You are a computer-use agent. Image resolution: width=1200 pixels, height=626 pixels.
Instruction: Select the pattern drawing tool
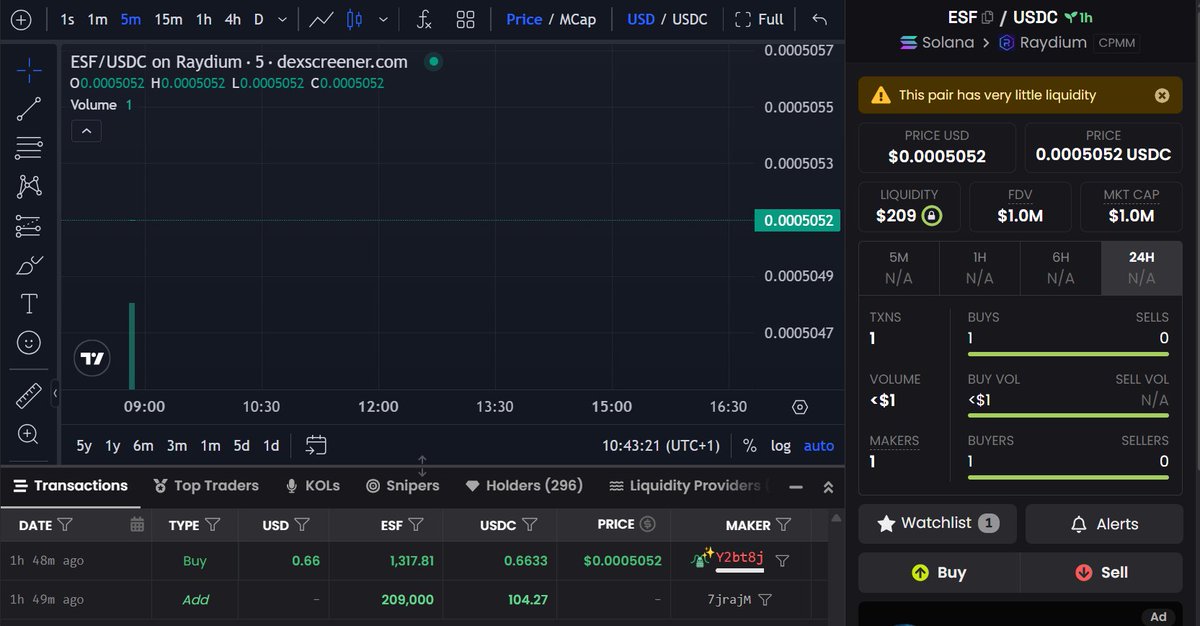29,186
